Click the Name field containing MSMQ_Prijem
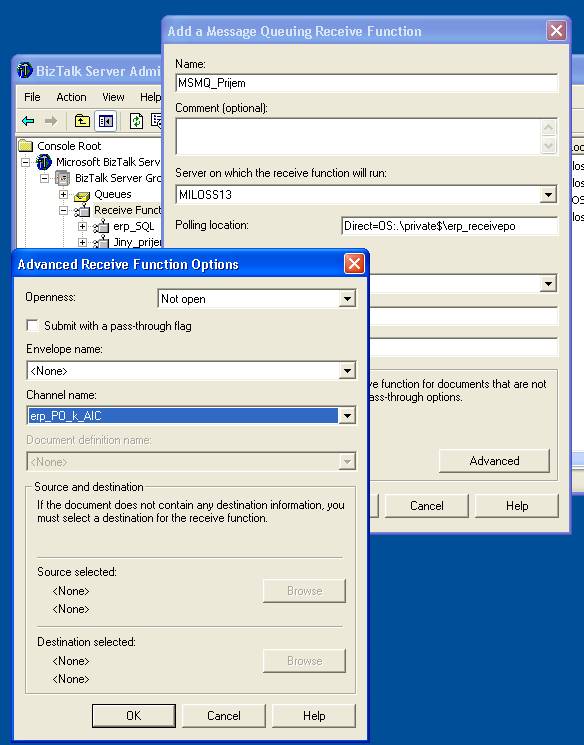Viewport: 584px width, 745px height. coord(366,83)
